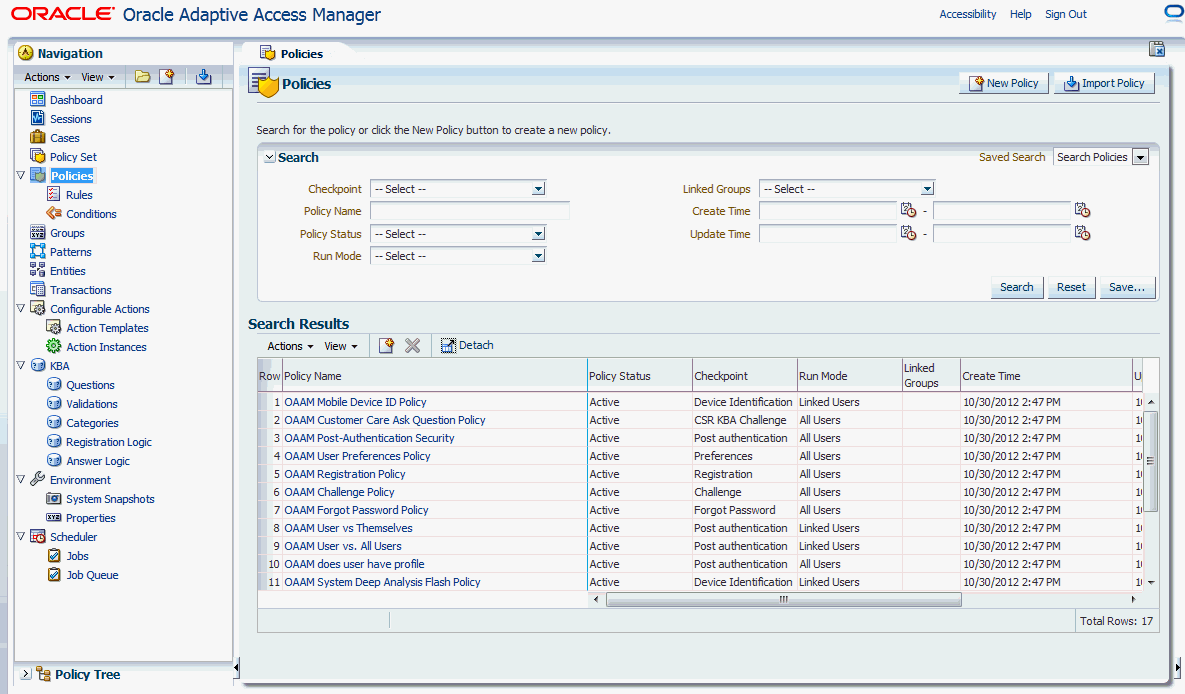Click Sign Out
The height and width of the screenshot is (694, 1185).
coord(1066,14)
